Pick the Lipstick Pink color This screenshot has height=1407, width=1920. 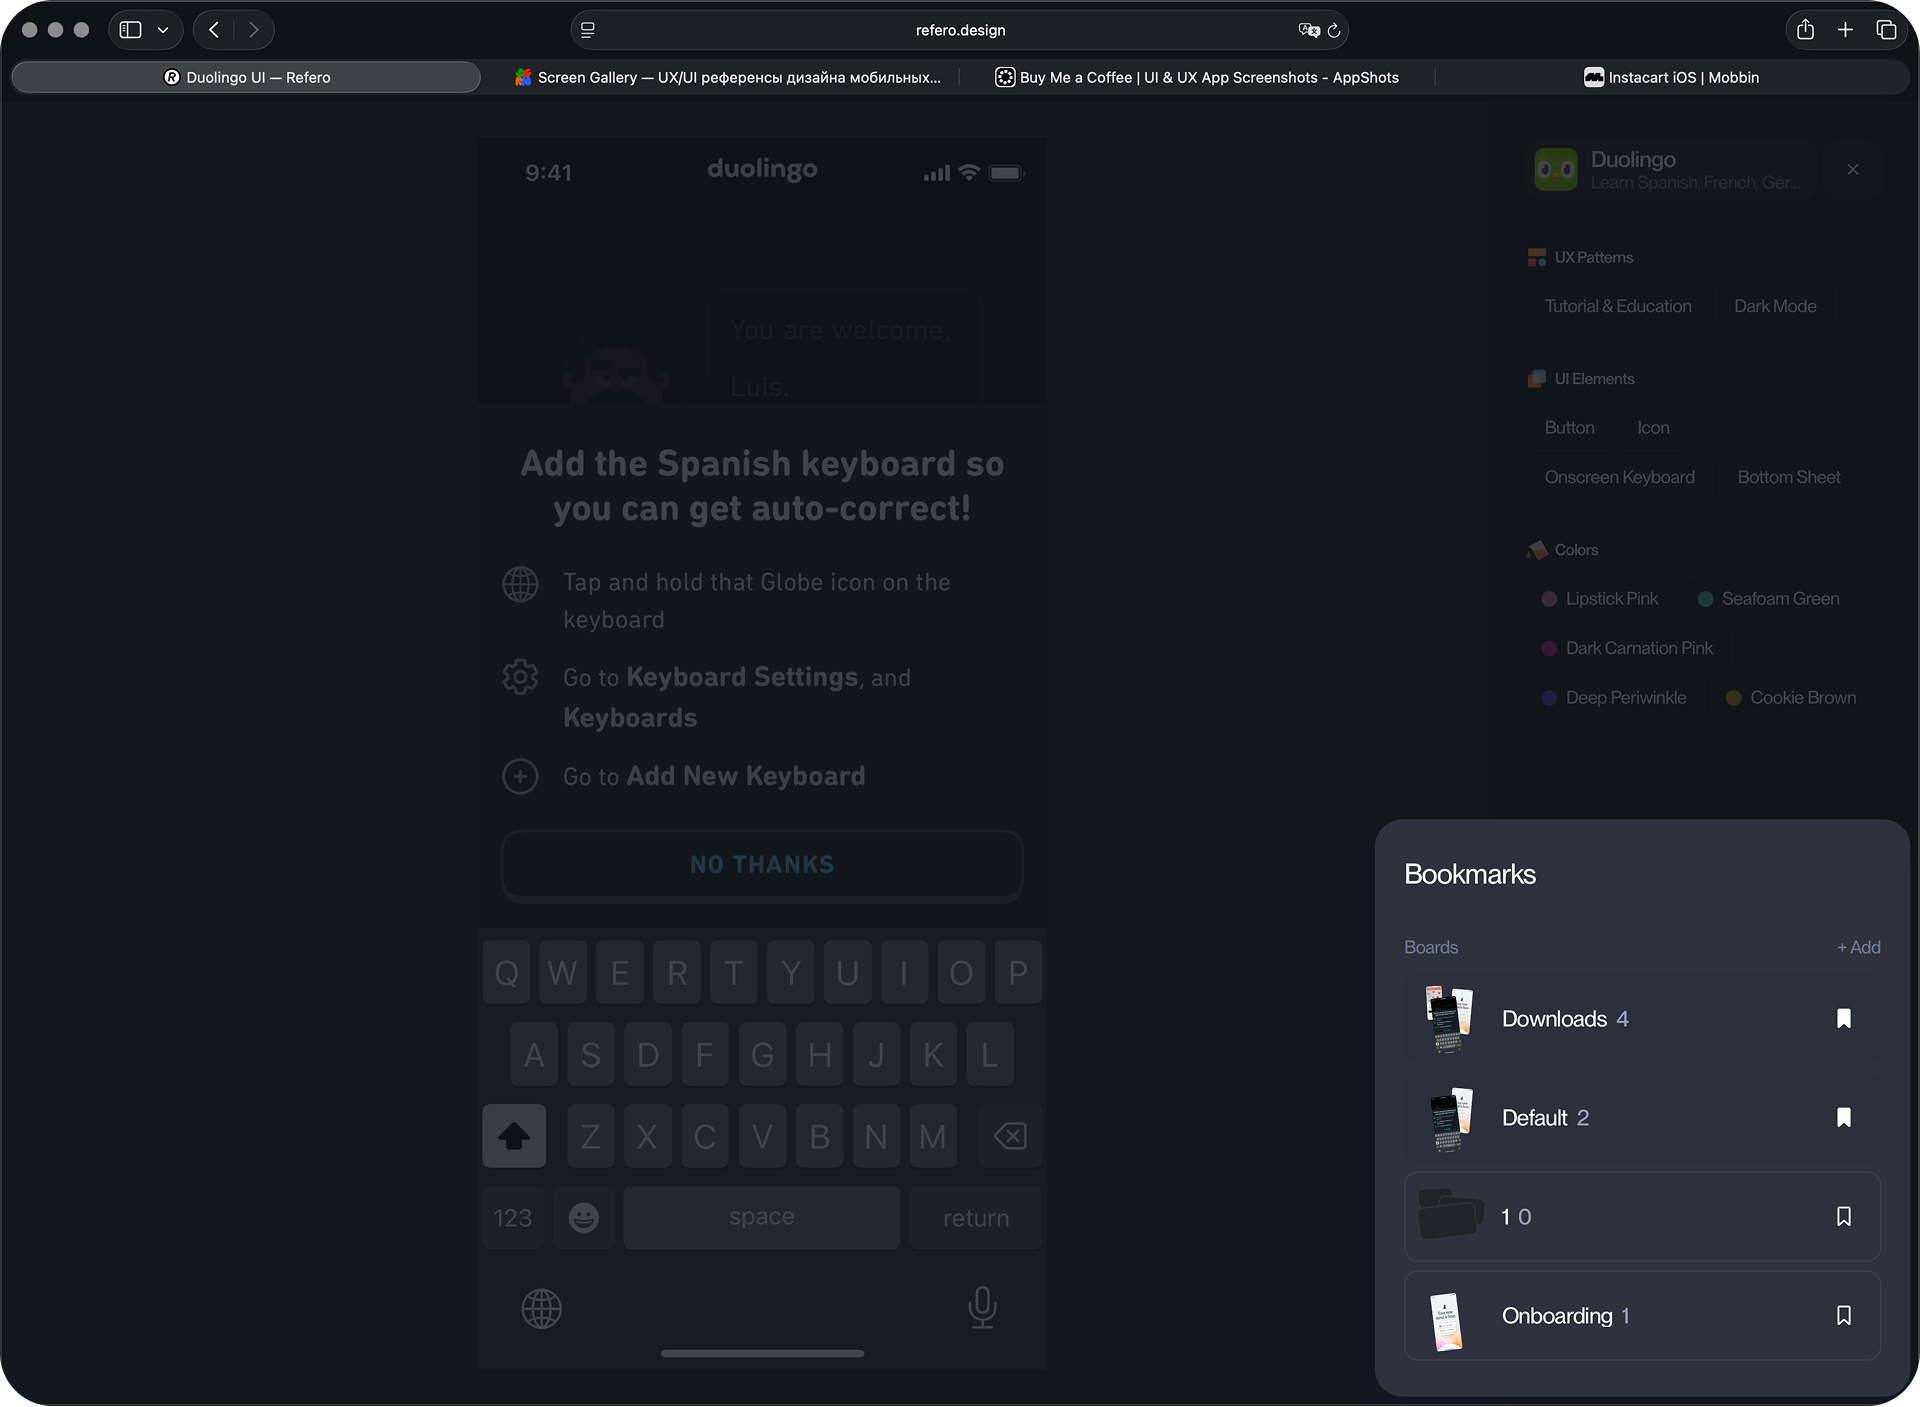[1601, 598]
